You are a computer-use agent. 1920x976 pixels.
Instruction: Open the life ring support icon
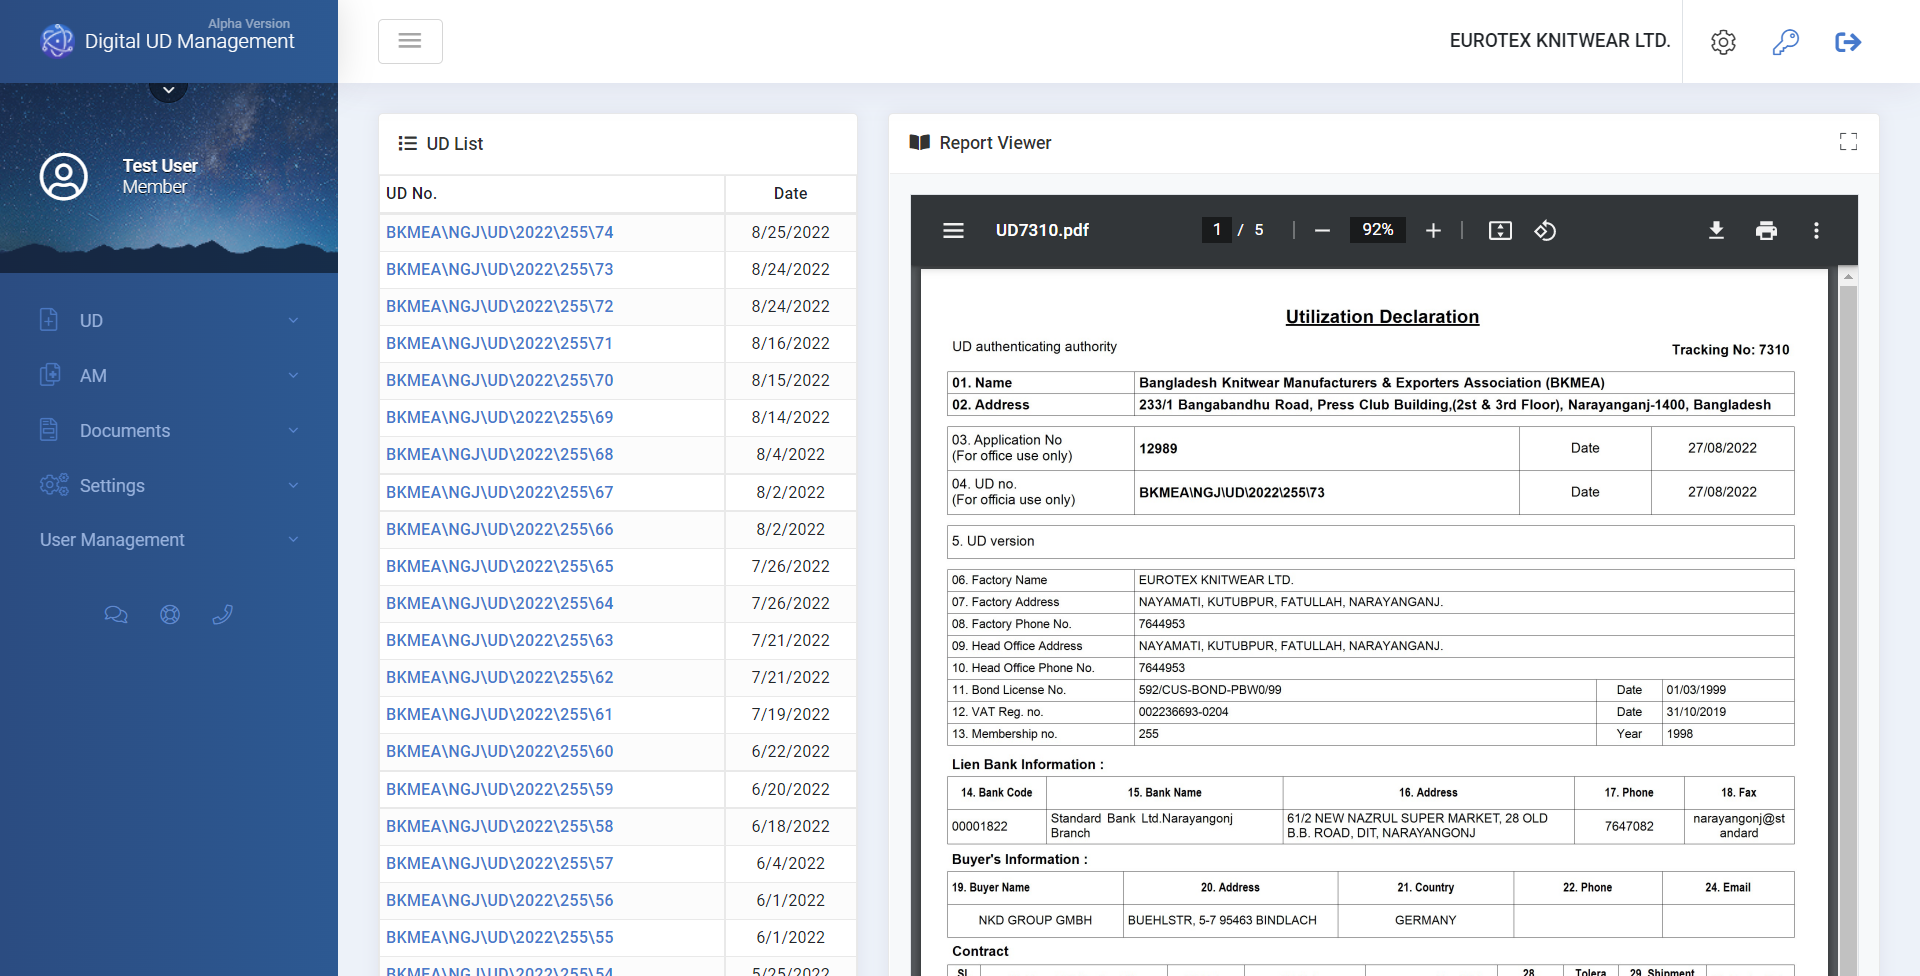170,615
